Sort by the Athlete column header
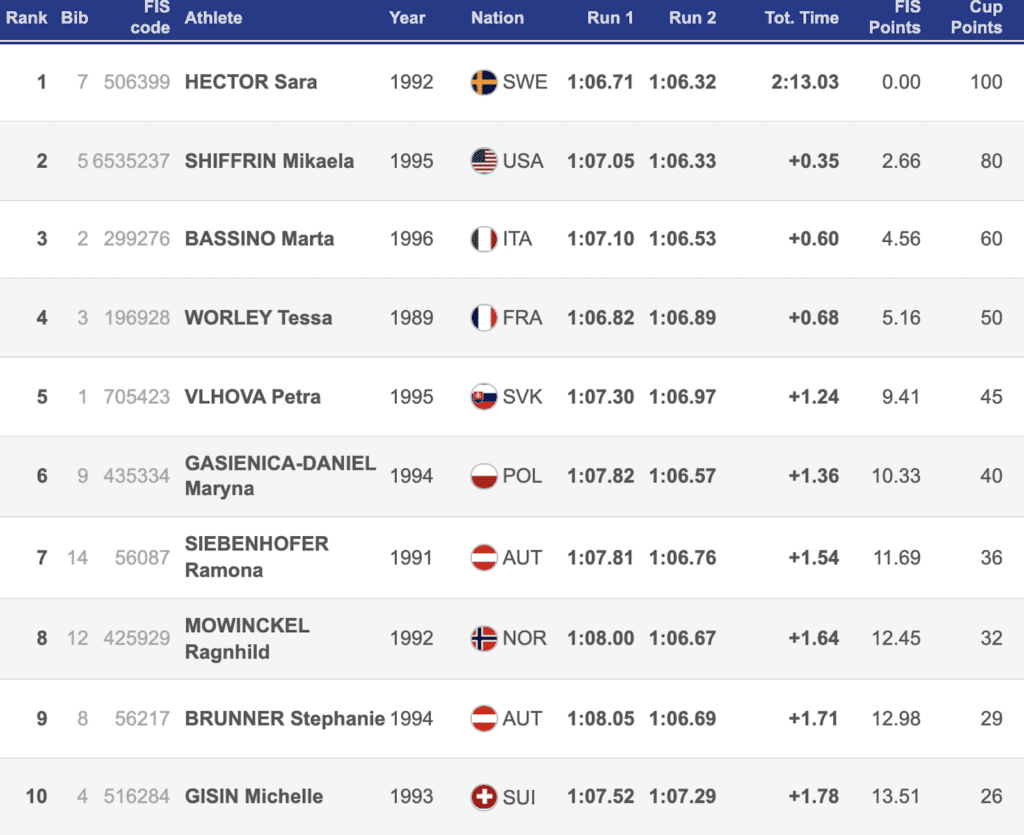Image resolution: width=1024 pixels, height=835 pixels. tap(213, 18)
